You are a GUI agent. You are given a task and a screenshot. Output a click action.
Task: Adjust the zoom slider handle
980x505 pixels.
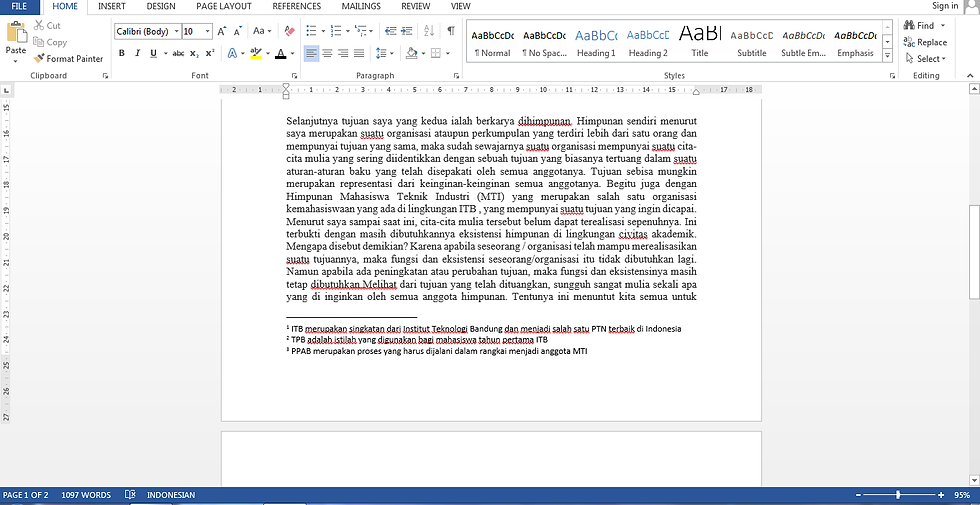pos(898,494)
